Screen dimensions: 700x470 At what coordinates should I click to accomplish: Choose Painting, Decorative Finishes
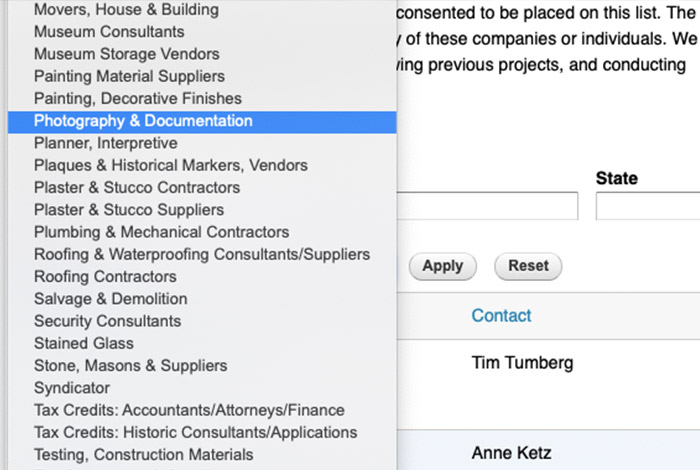pyautogui.click(x=138, y=98)
